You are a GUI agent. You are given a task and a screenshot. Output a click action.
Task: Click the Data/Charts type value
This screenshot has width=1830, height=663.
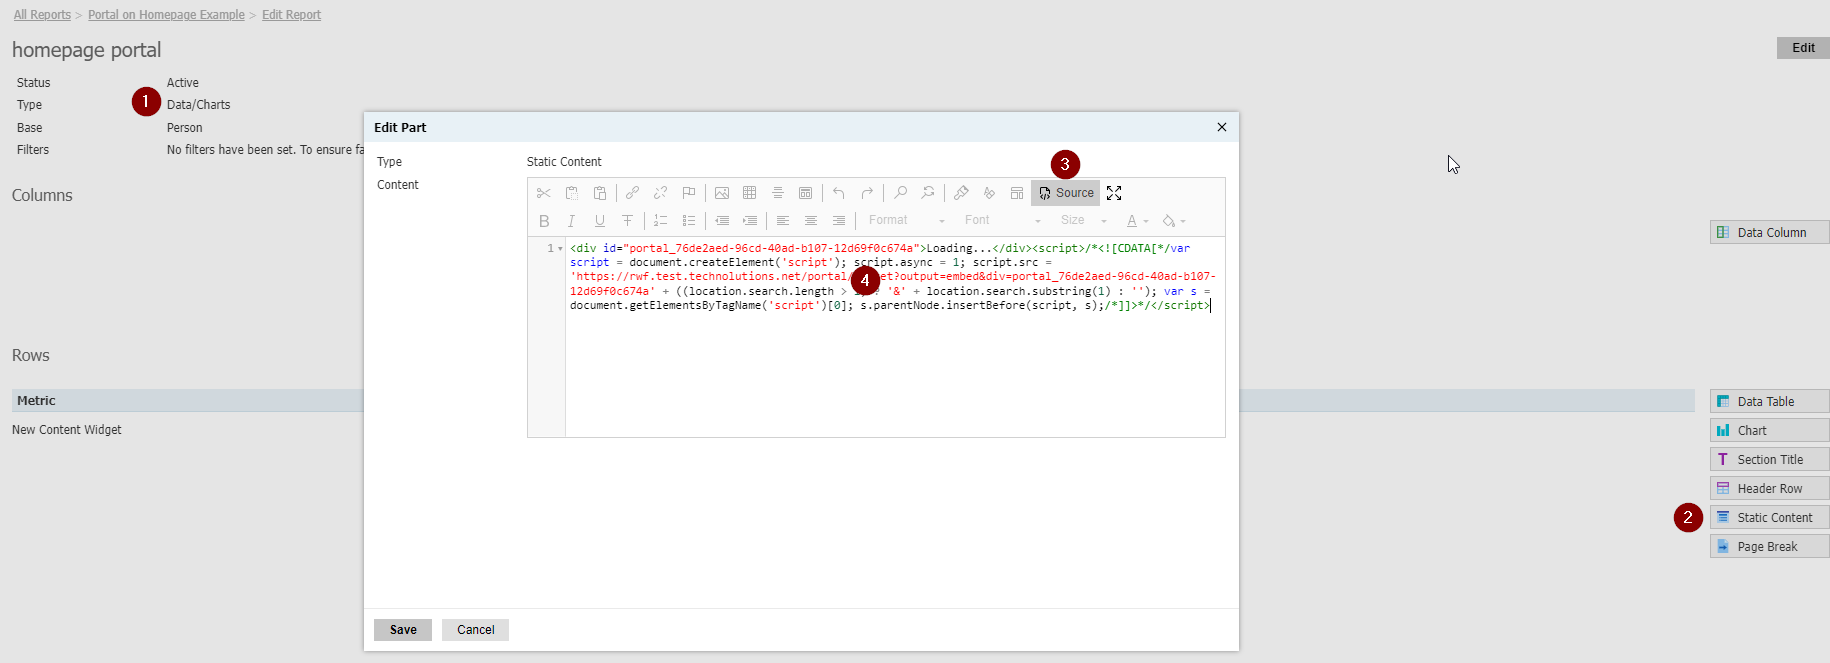pyautogui.click(x=199, y=105)
